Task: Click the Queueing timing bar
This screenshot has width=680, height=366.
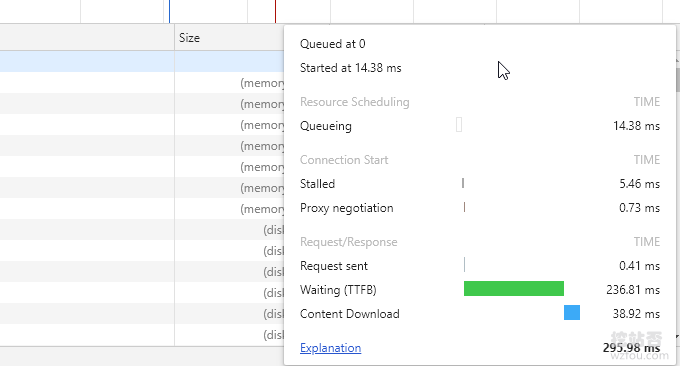Action: pos(459,125)
